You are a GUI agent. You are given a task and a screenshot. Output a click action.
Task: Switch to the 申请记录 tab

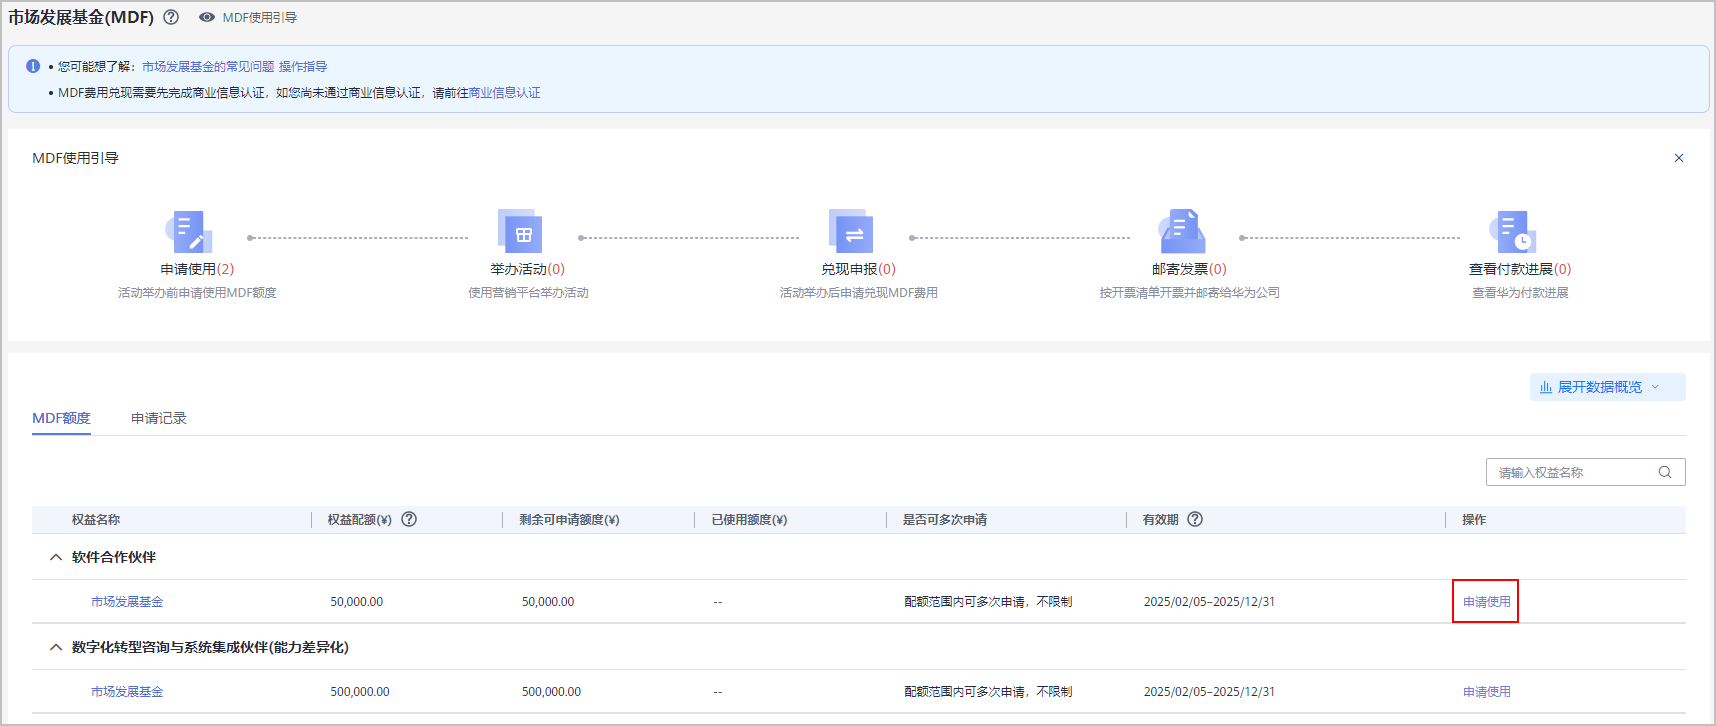click(x=159, y=418)
